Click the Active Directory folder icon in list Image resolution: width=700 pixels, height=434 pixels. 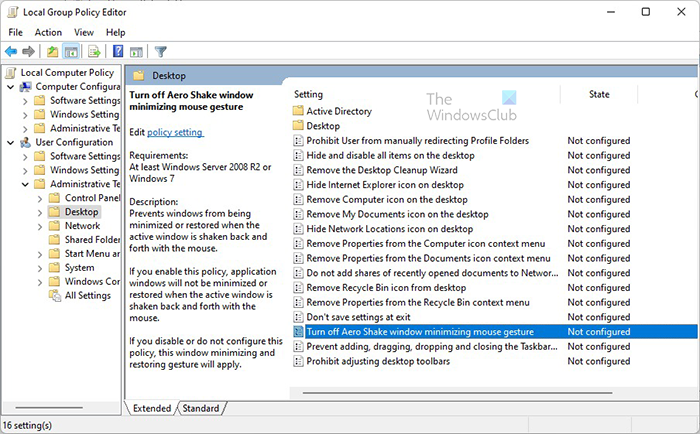pyautogui.click(x=298, y=111)
